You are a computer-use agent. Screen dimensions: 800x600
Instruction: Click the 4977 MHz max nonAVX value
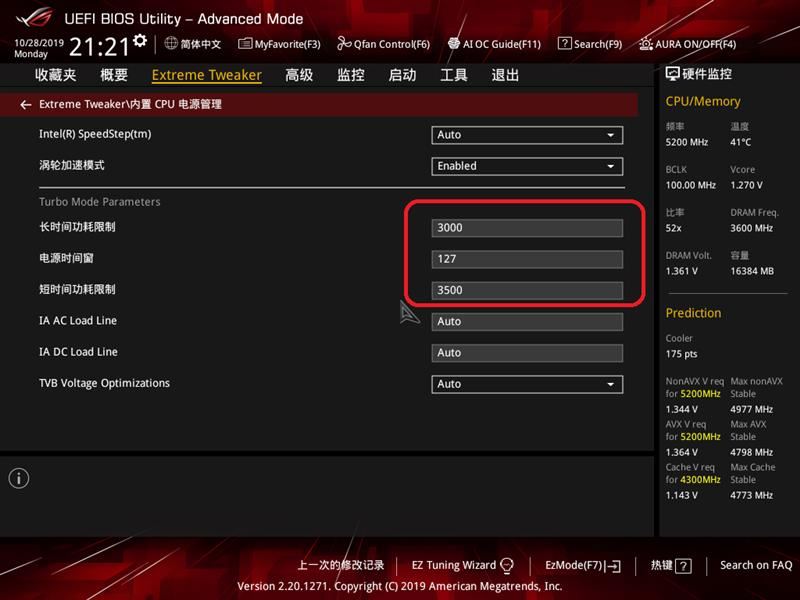(x=752, y=410)
